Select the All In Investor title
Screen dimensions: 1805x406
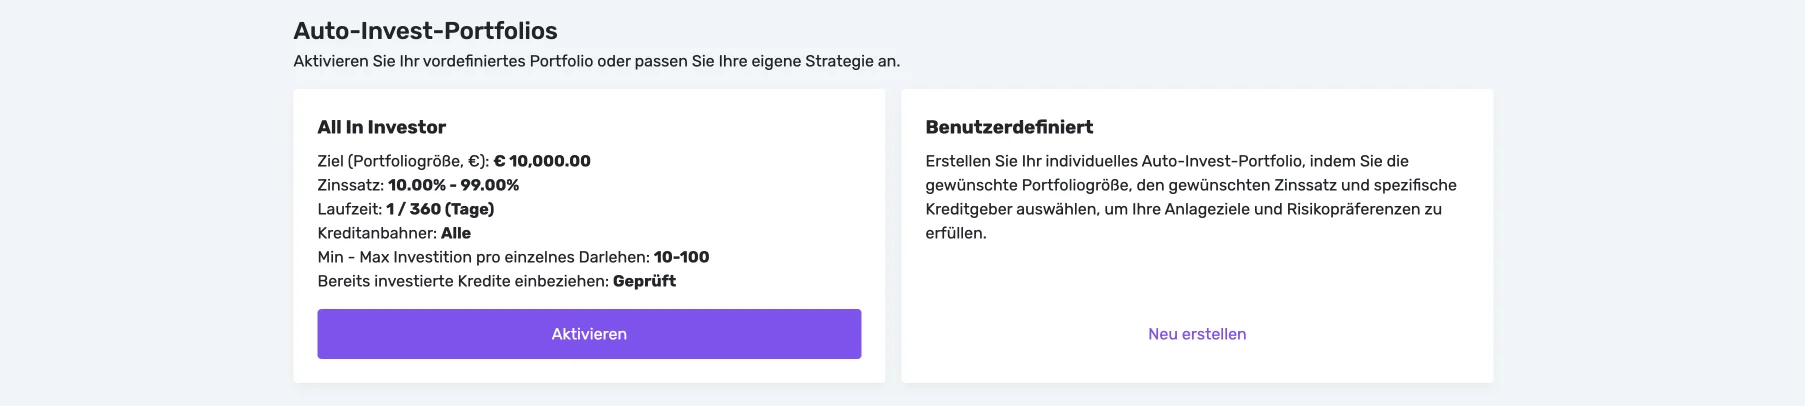coord(381,127)
